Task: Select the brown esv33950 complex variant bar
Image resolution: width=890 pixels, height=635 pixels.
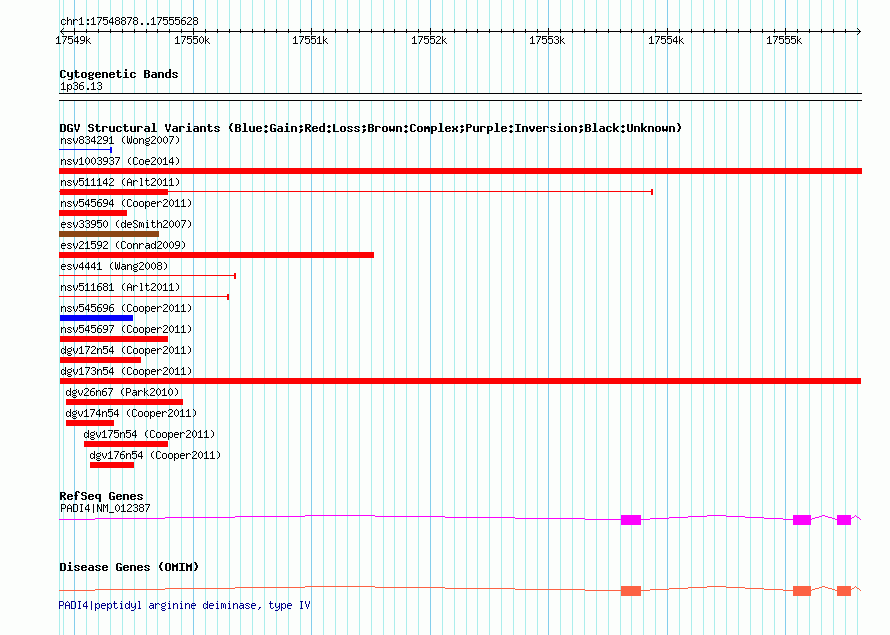Action: pos(109,234)
